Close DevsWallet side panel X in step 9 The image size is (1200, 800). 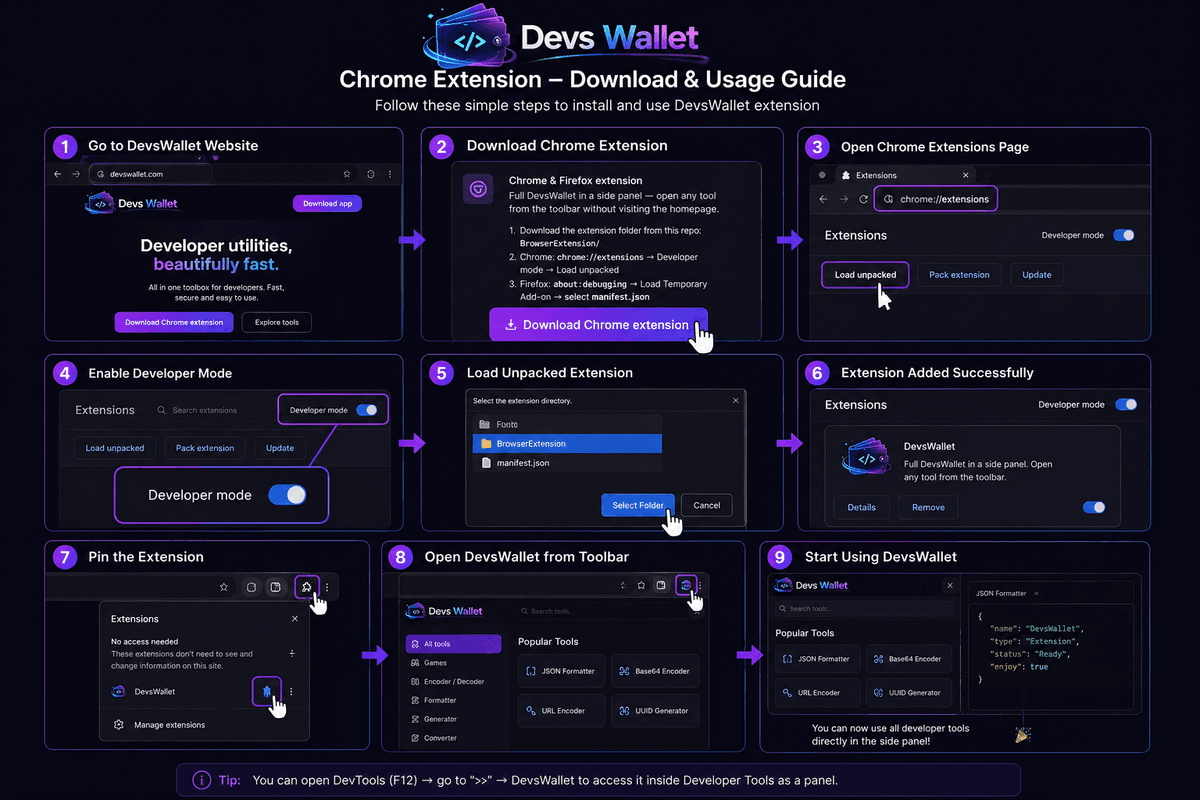click(950, 586)
